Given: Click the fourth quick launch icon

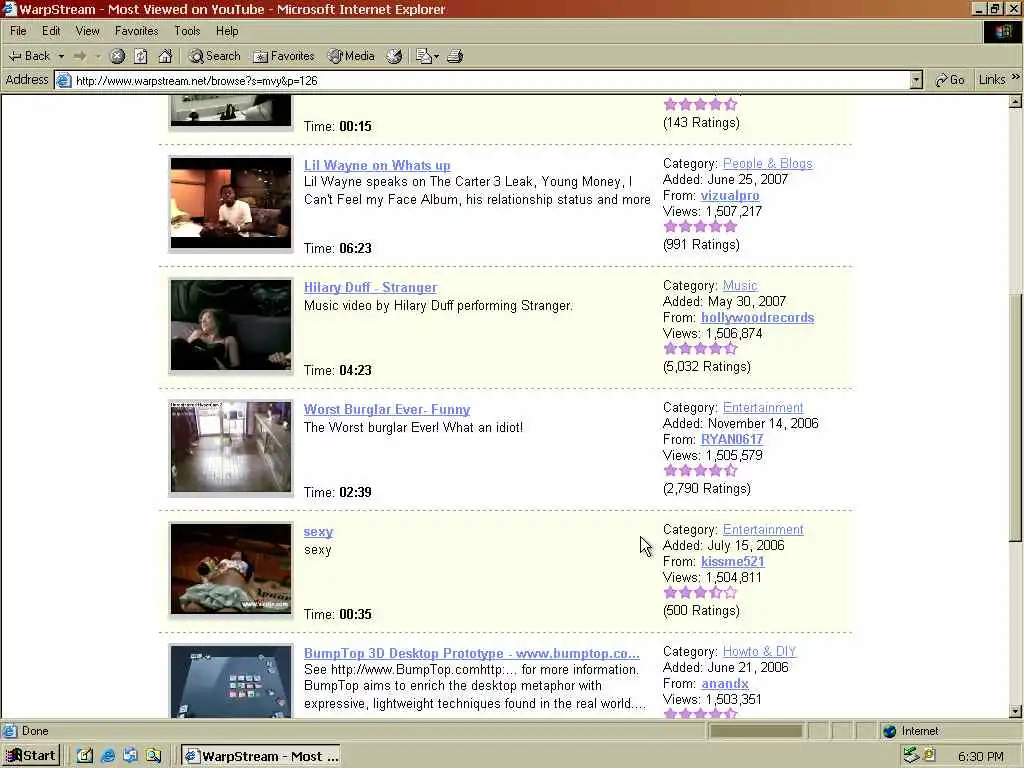Looking at the screenshot, I should [153, 756].
